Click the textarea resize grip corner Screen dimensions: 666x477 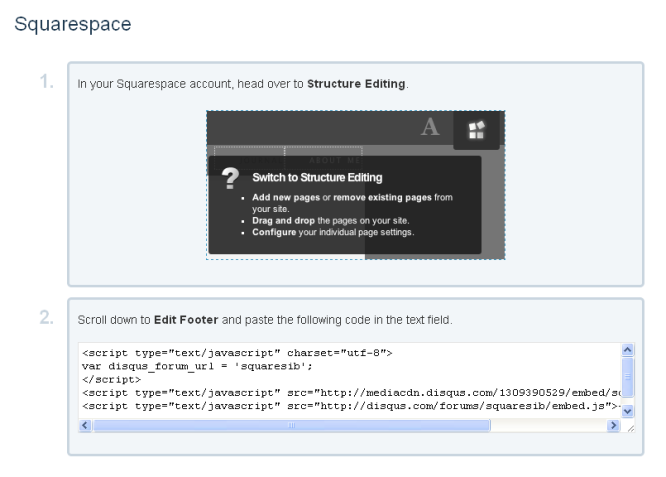(x=629, y=426)
